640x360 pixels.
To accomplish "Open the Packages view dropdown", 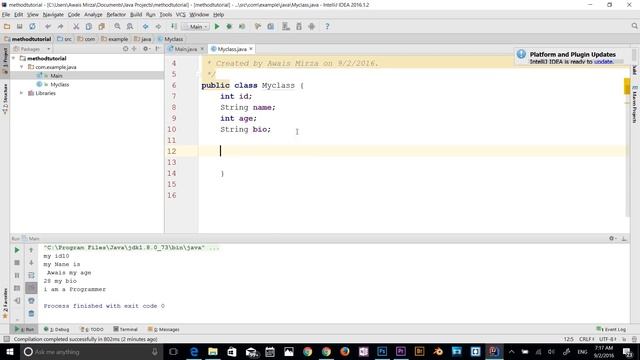I will pyautogui.click(x=32, y=49).
